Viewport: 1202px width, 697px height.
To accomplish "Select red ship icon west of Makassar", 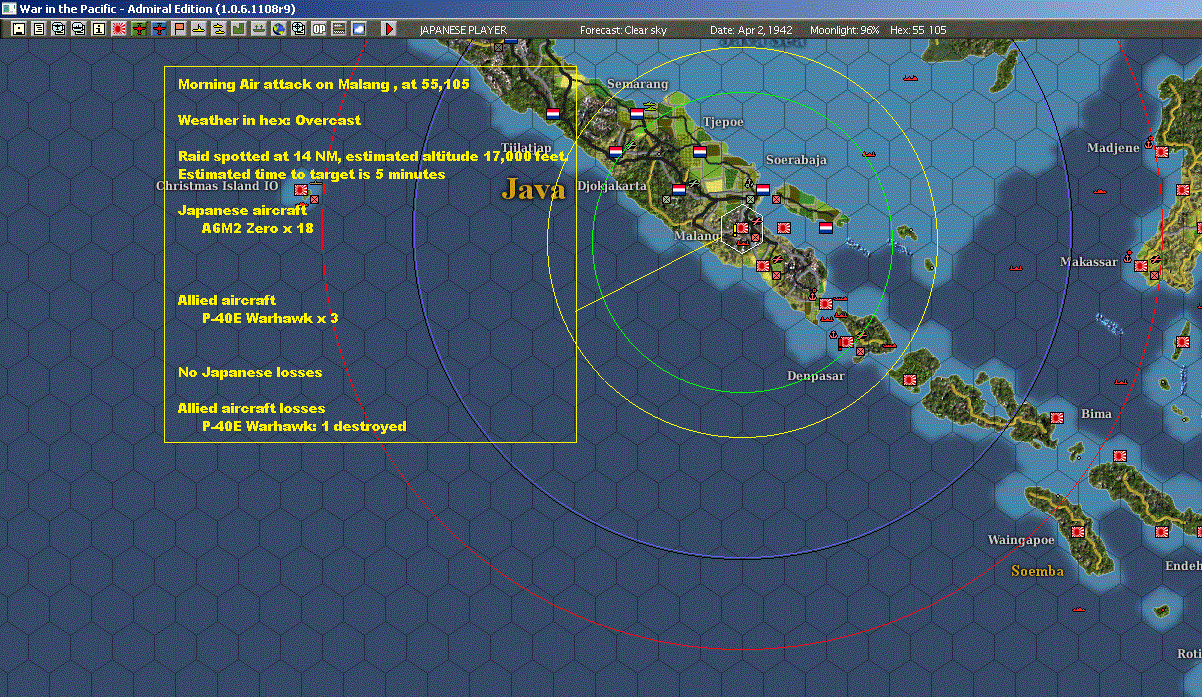I will 1017,267.
